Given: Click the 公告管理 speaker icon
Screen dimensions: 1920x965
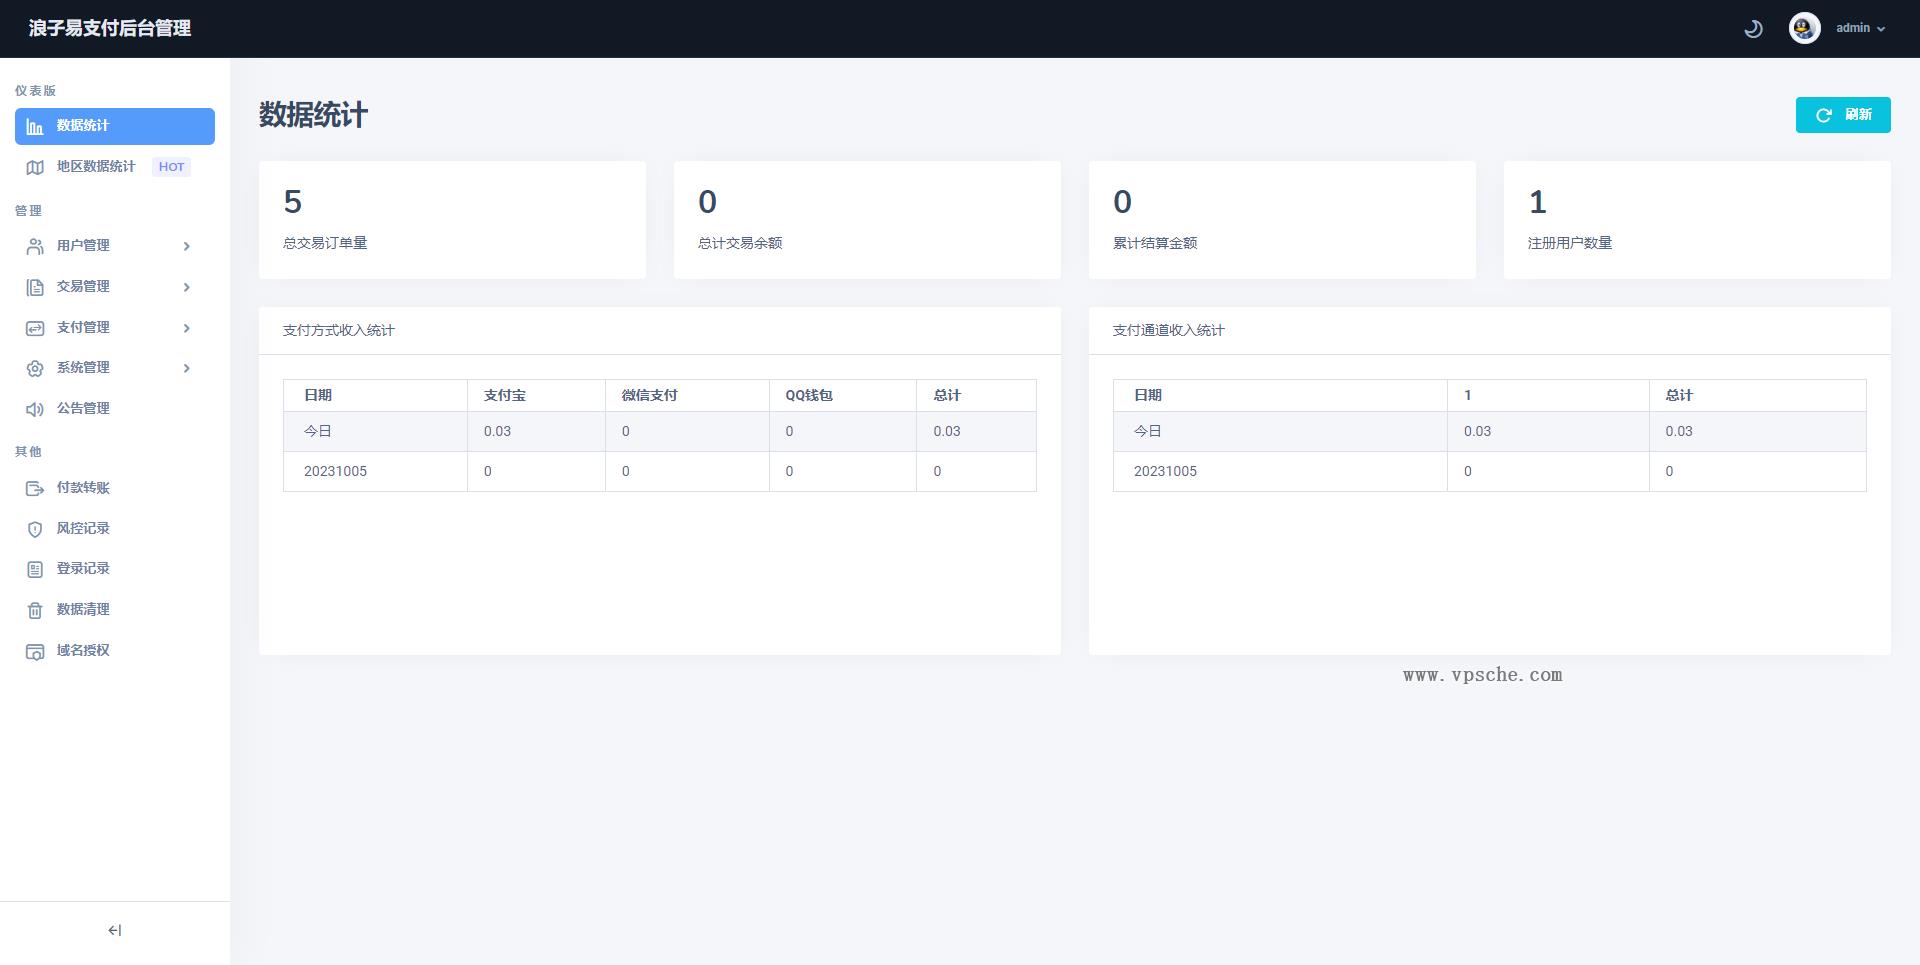Looking at the screenshot, I should (x=35, y=409).
